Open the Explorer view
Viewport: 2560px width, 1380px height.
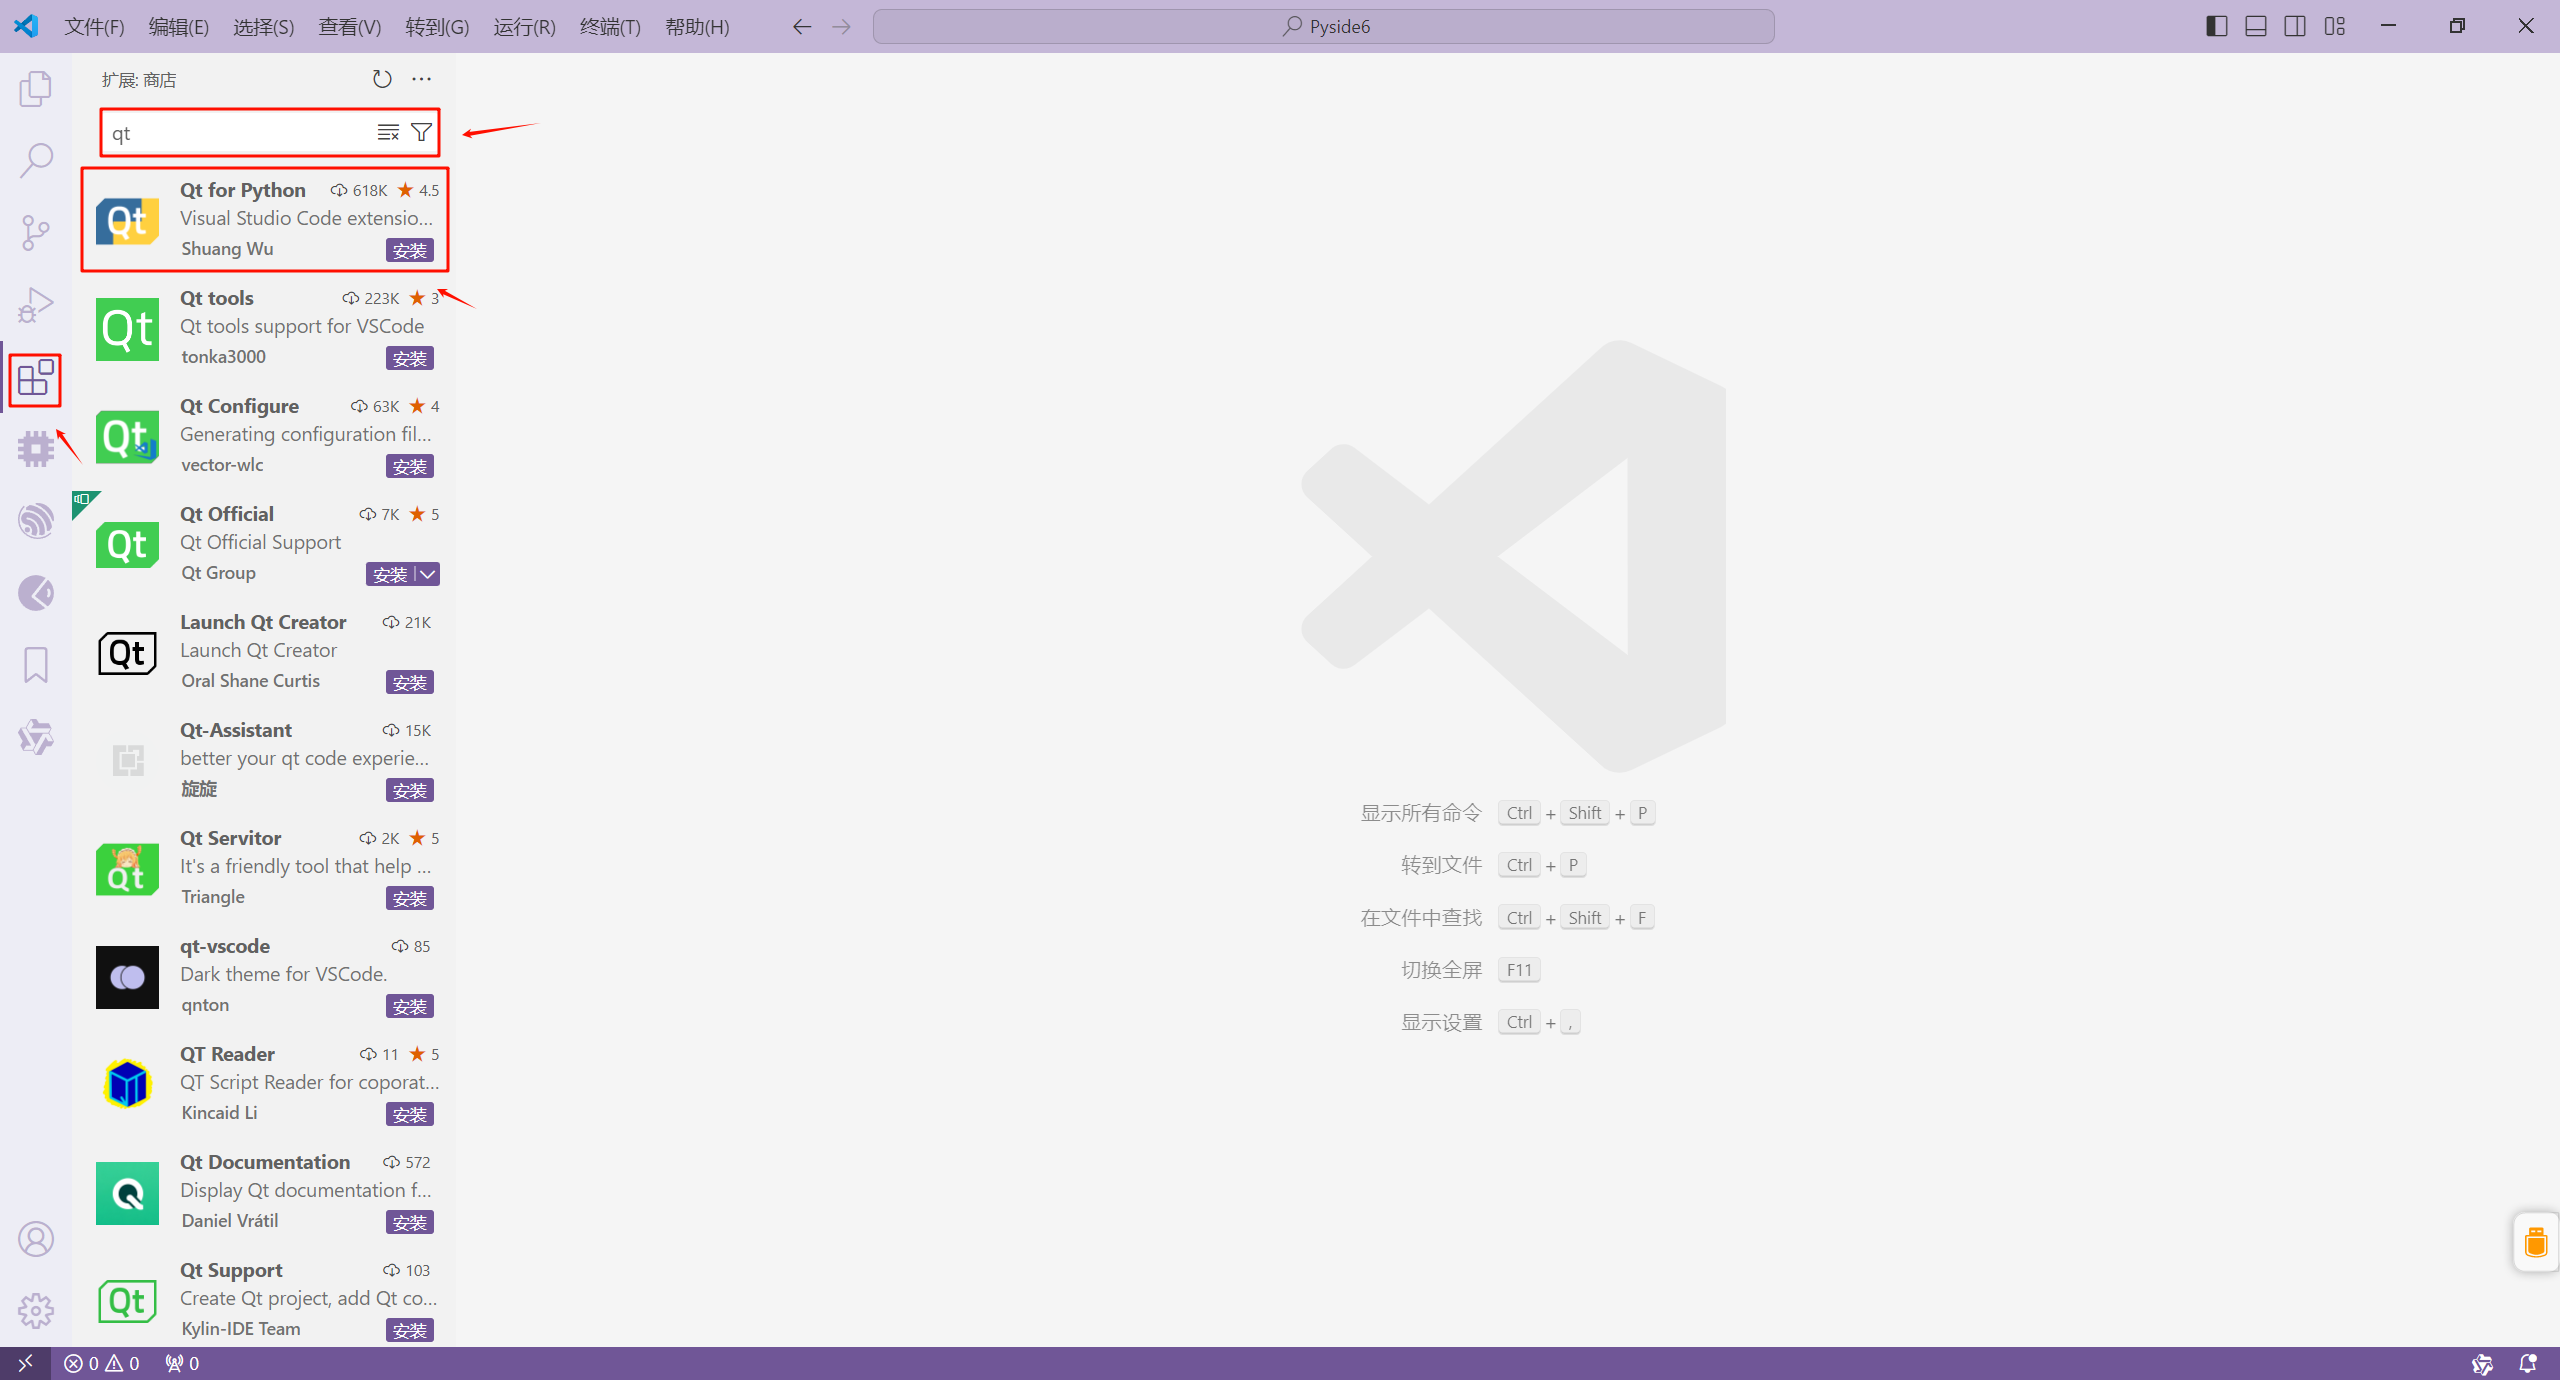[35, 88]
